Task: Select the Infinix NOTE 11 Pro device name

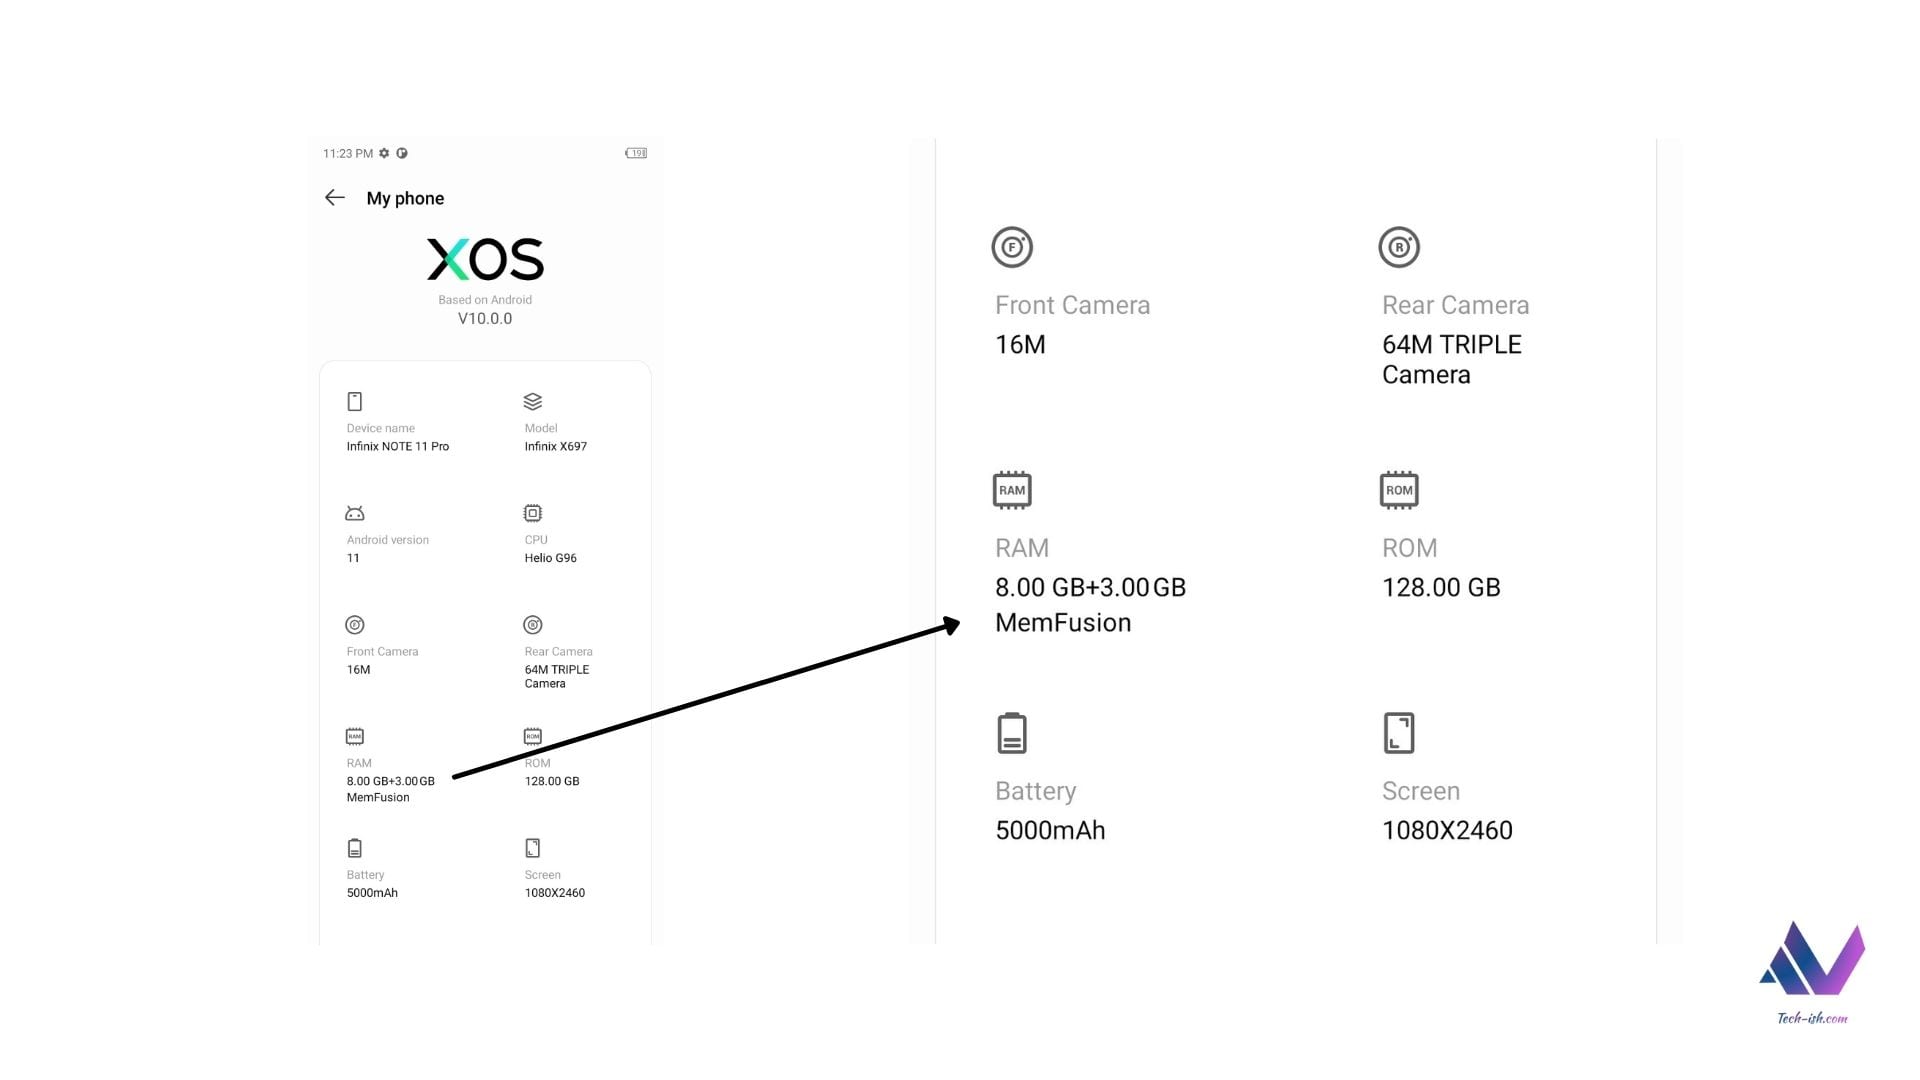Action: [x=398, y=447]
